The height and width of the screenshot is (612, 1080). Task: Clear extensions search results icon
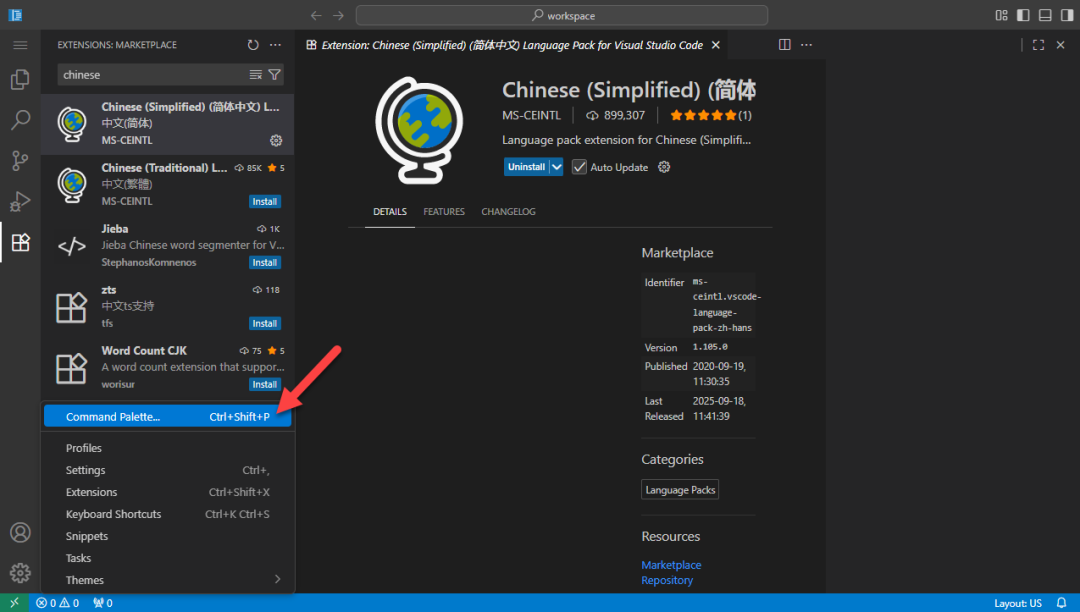tap(256, 75)
